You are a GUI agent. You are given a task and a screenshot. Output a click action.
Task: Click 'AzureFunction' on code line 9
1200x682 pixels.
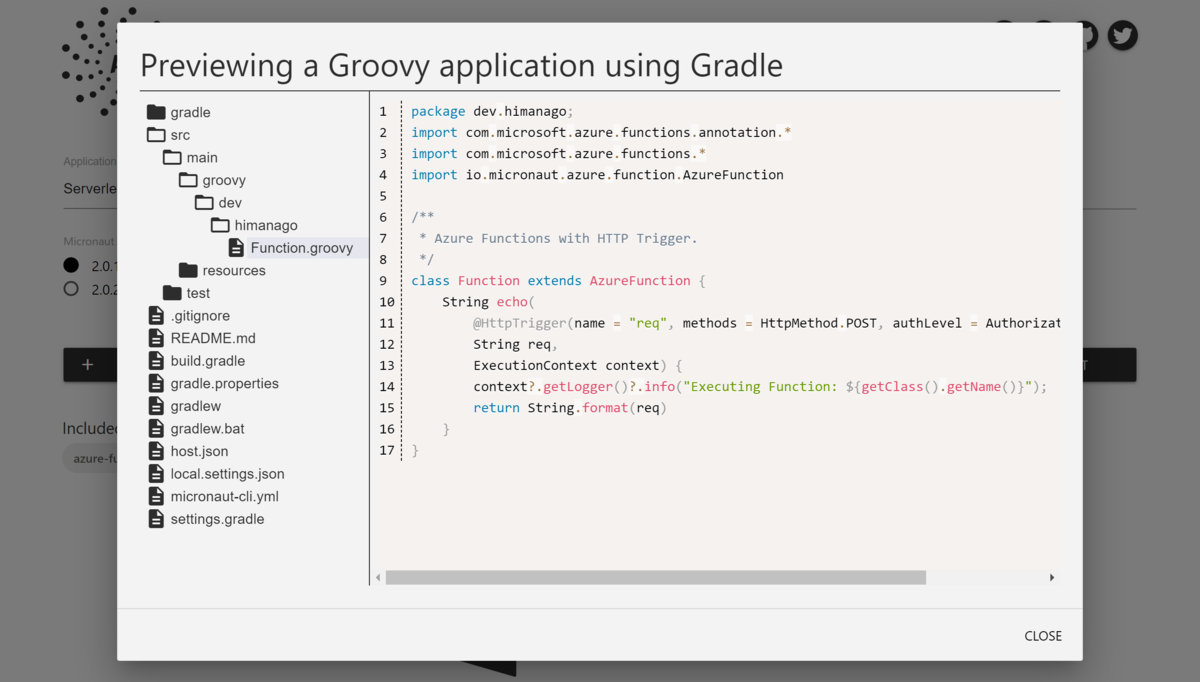pos(640,281)
